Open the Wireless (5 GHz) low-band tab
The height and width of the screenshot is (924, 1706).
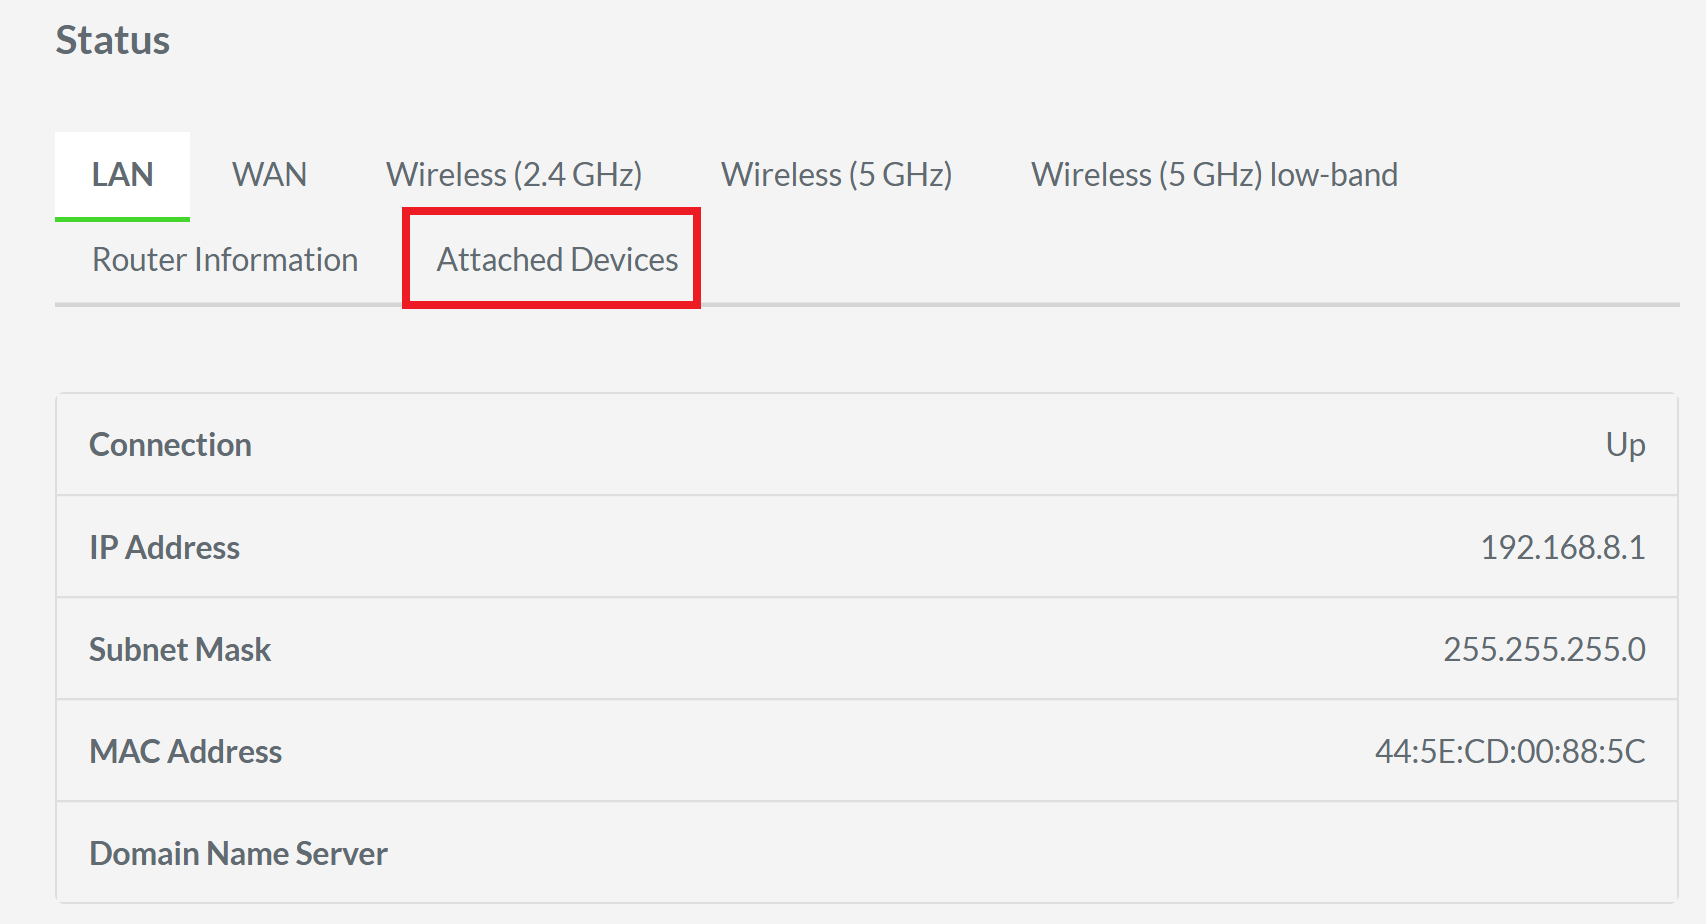point(1214,174)
